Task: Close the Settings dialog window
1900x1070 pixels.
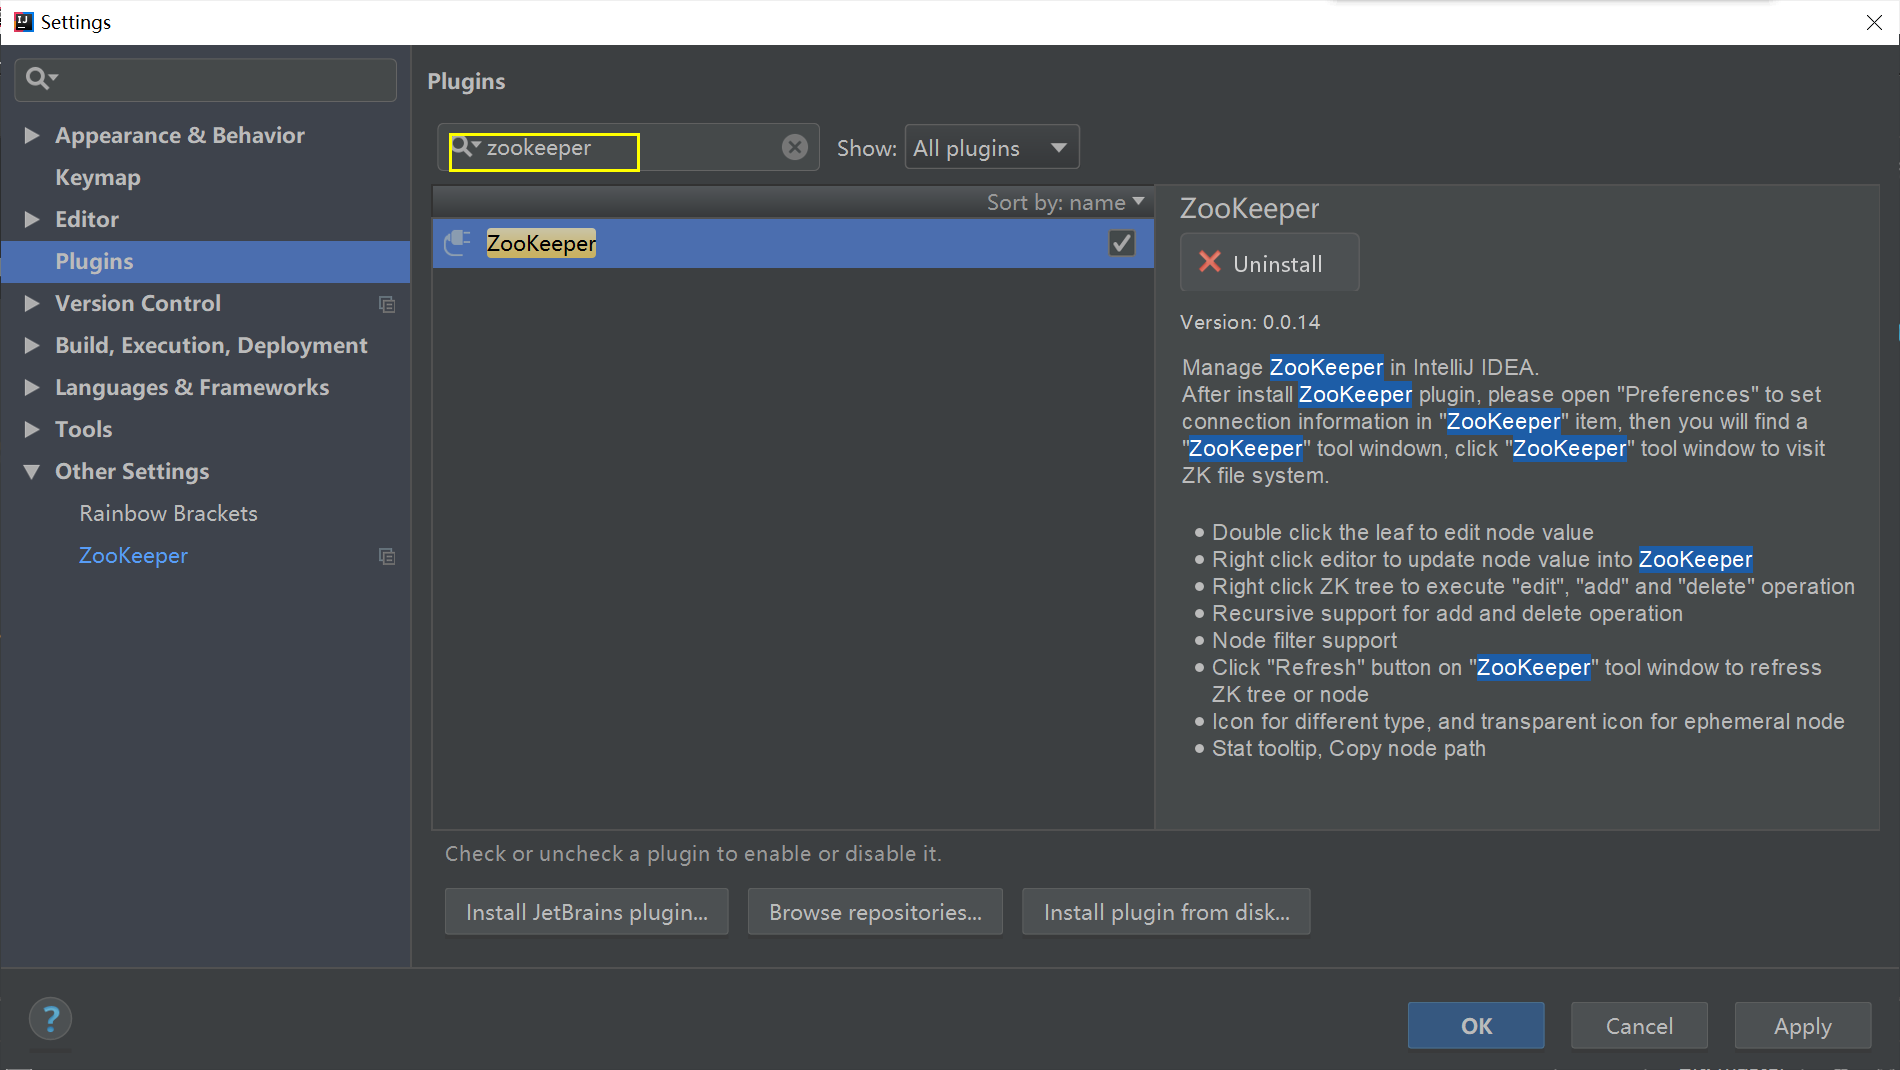Action: (x=1874, y=22)
